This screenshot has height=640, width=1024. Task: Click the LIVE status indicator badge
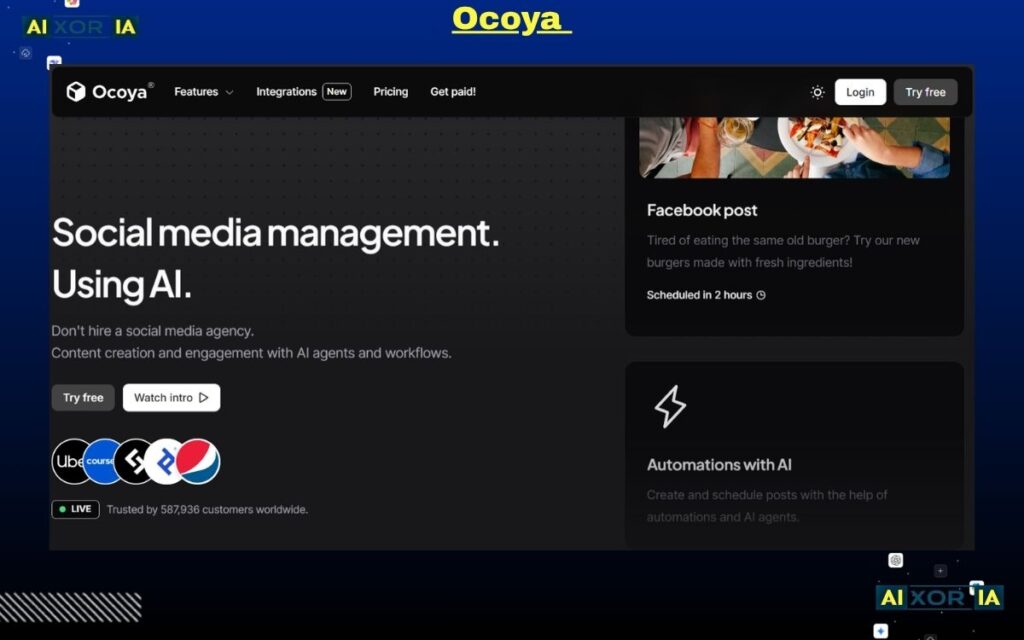[76, 509]
